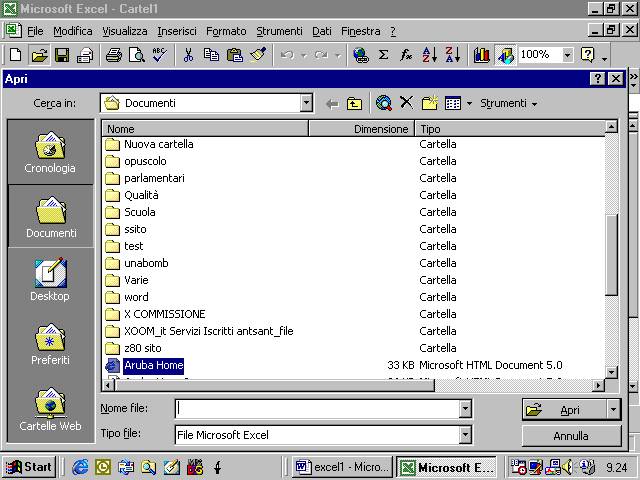
Task: Open the Strumenti menu in menu bar
Action: pos(279,31)
